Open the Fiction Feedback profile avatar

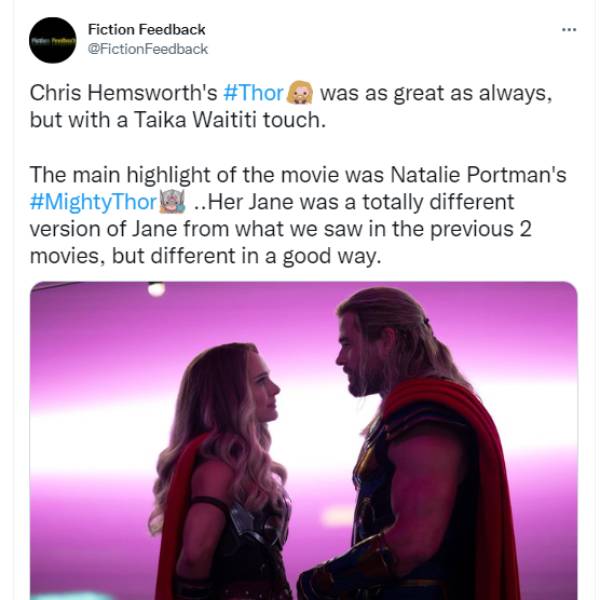pyautogui.click(x=52, y=40)
